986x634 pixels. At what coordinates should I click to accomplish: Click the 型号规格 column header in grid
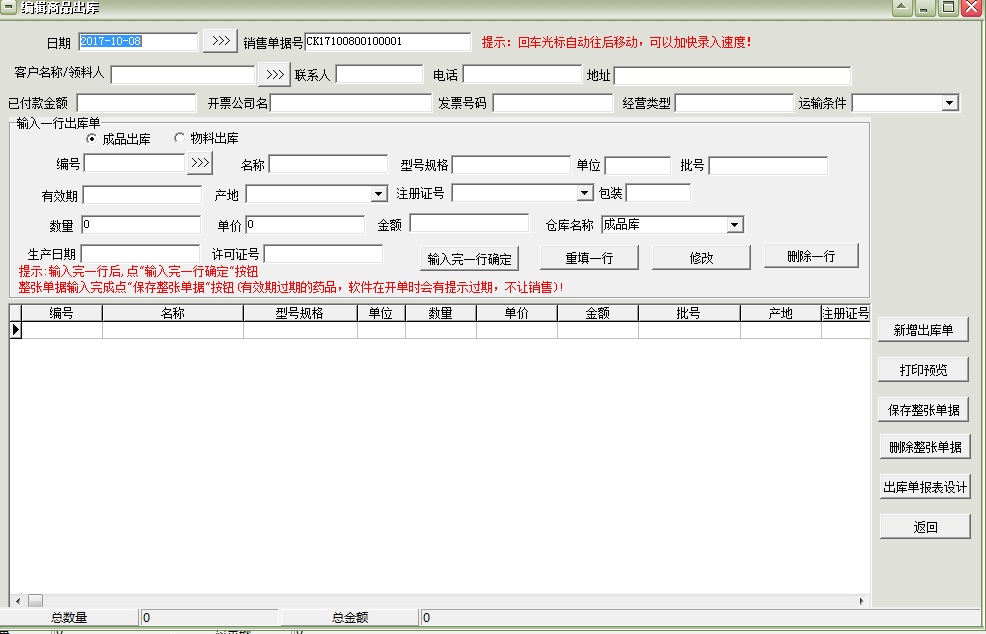[x=301, y=313]
